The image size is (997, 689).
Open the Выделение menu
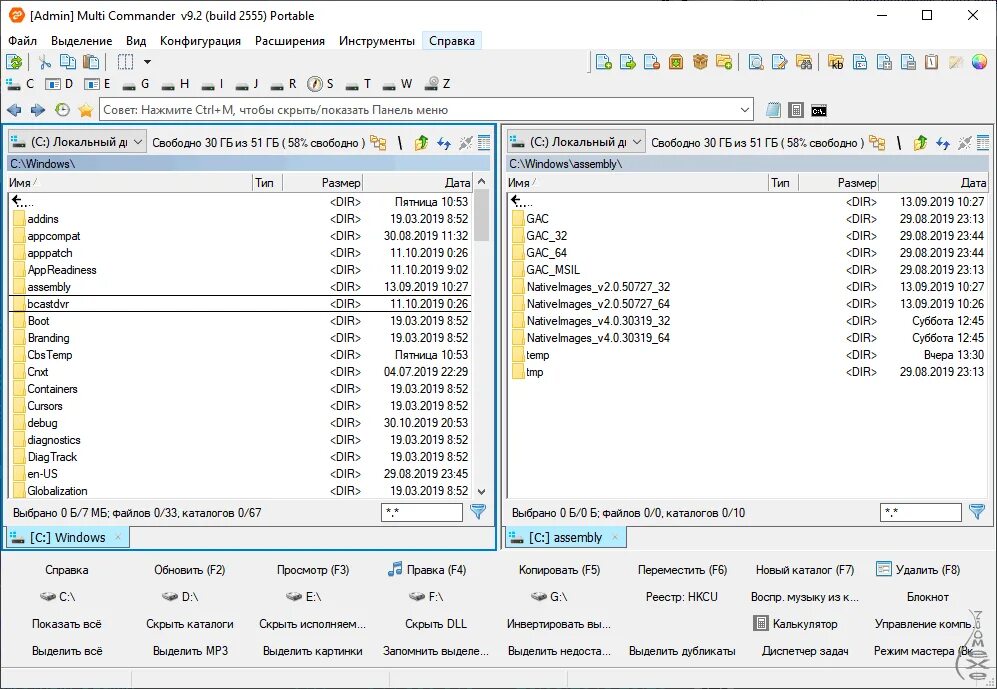81,41
